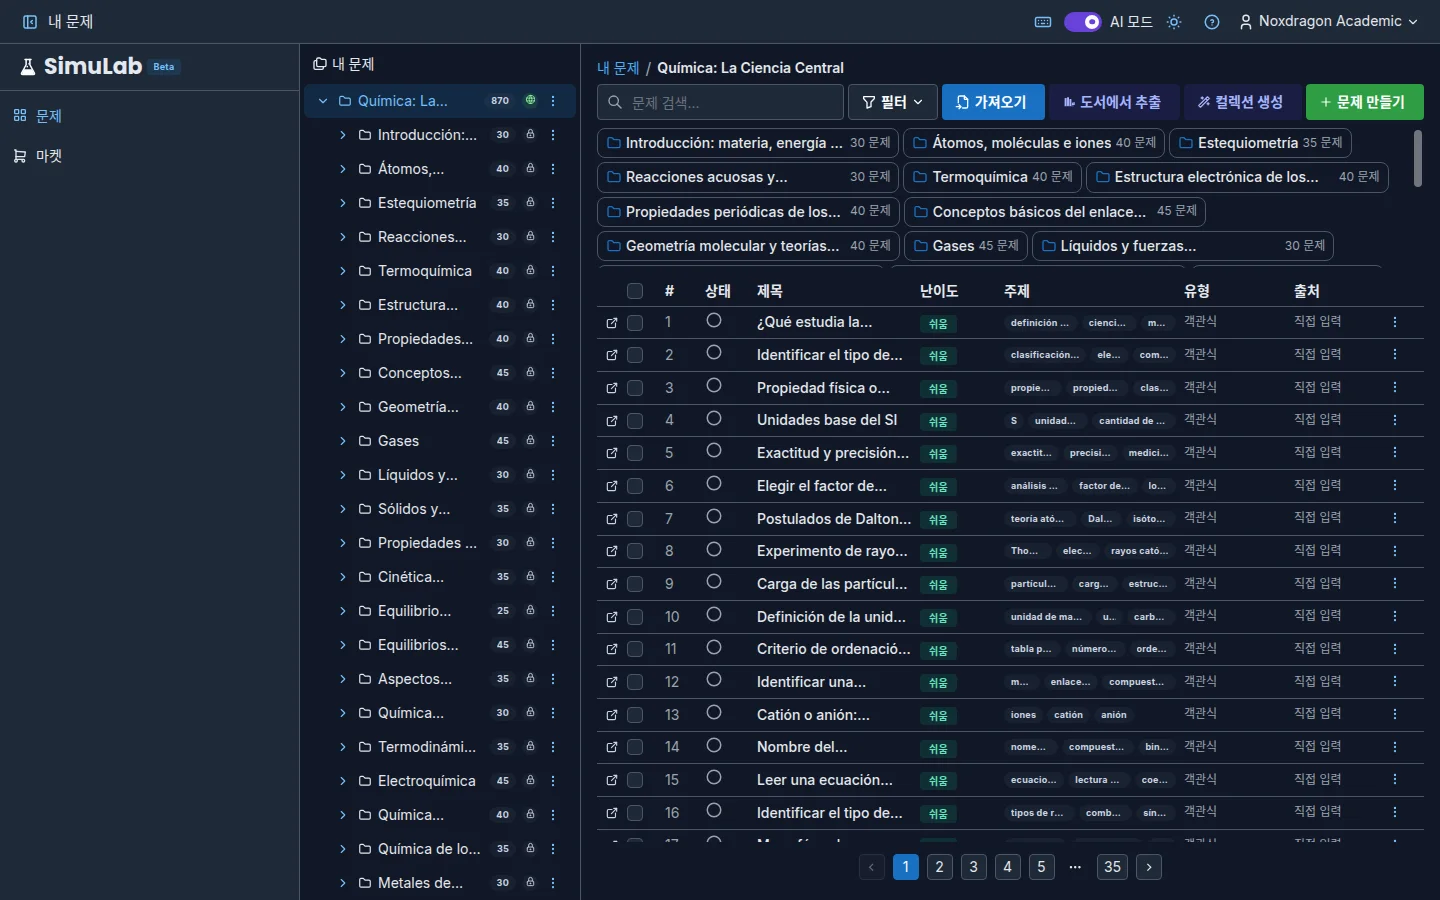This screenshot has height=900, width=1440.
Task: Click 도서에서 추출 button
Action: pos(1114,102)
